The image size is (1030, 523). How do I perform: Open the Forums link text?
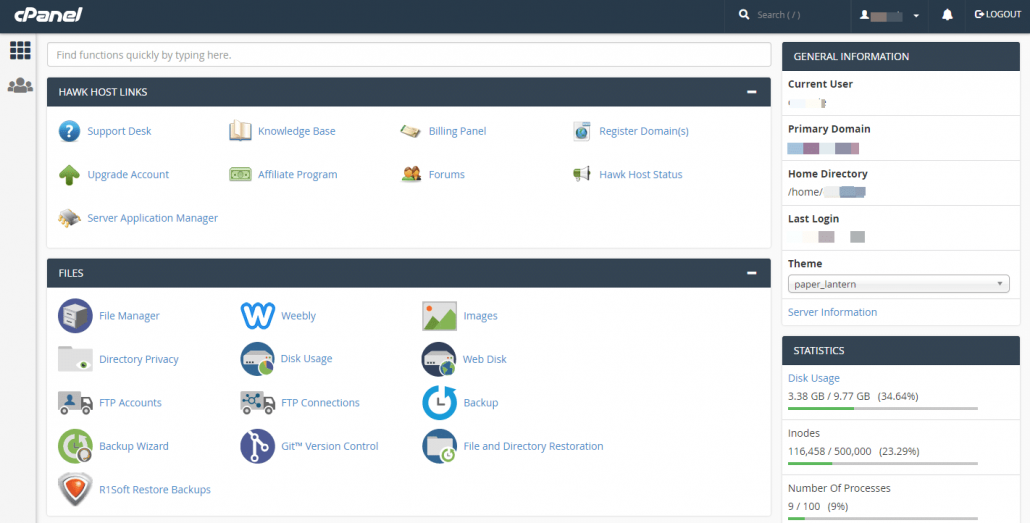point(447,175)
